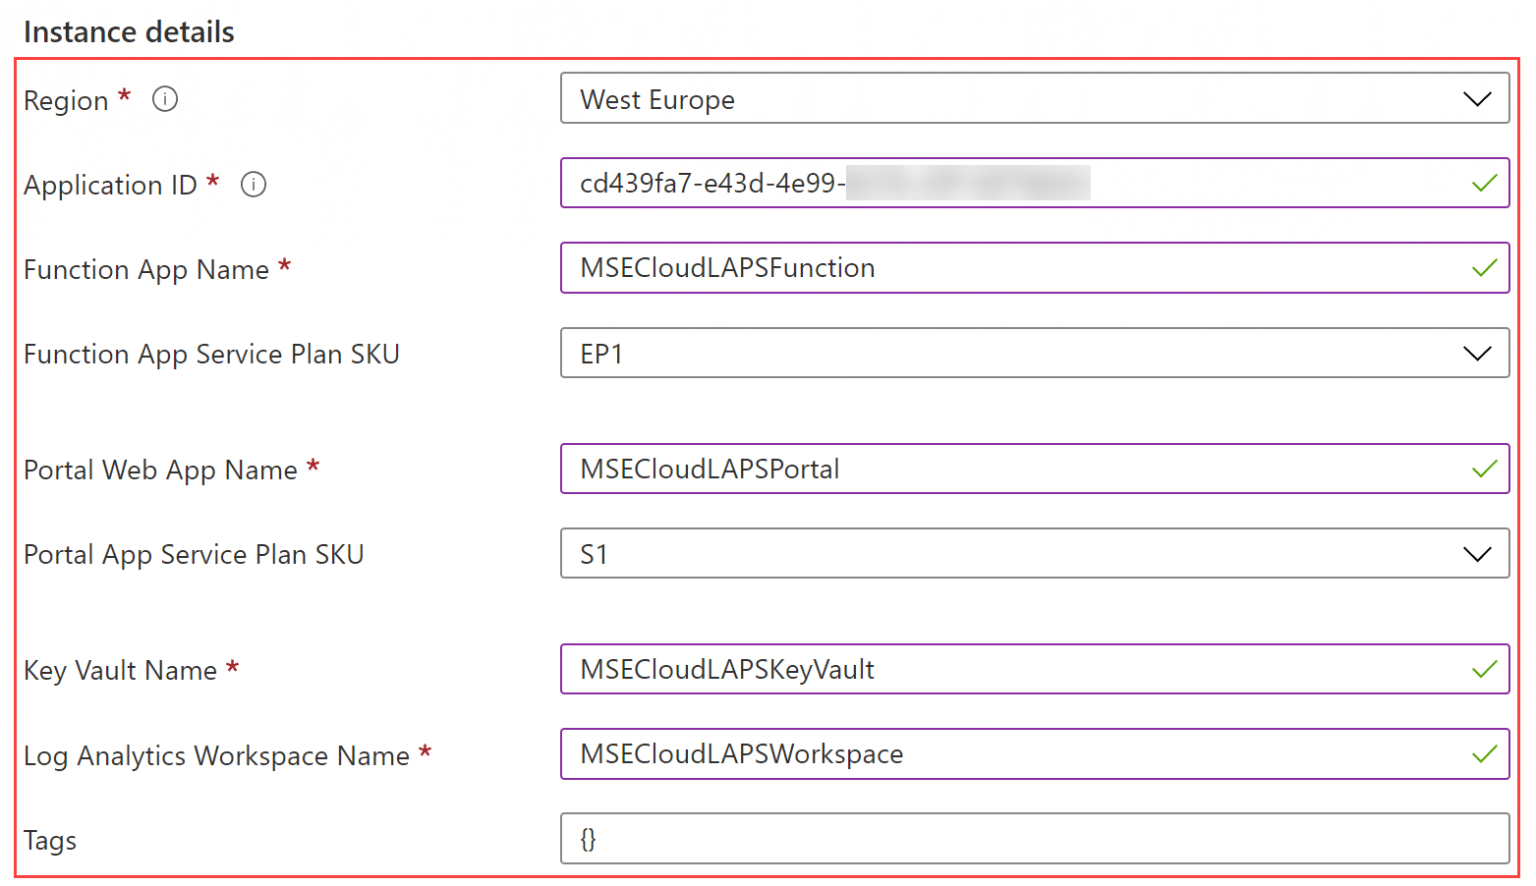Viewport: 1536px width, 886px height.
Task: Open the Portal App Service Plan SKU dropdown
Action: (x=1477, y=554)
